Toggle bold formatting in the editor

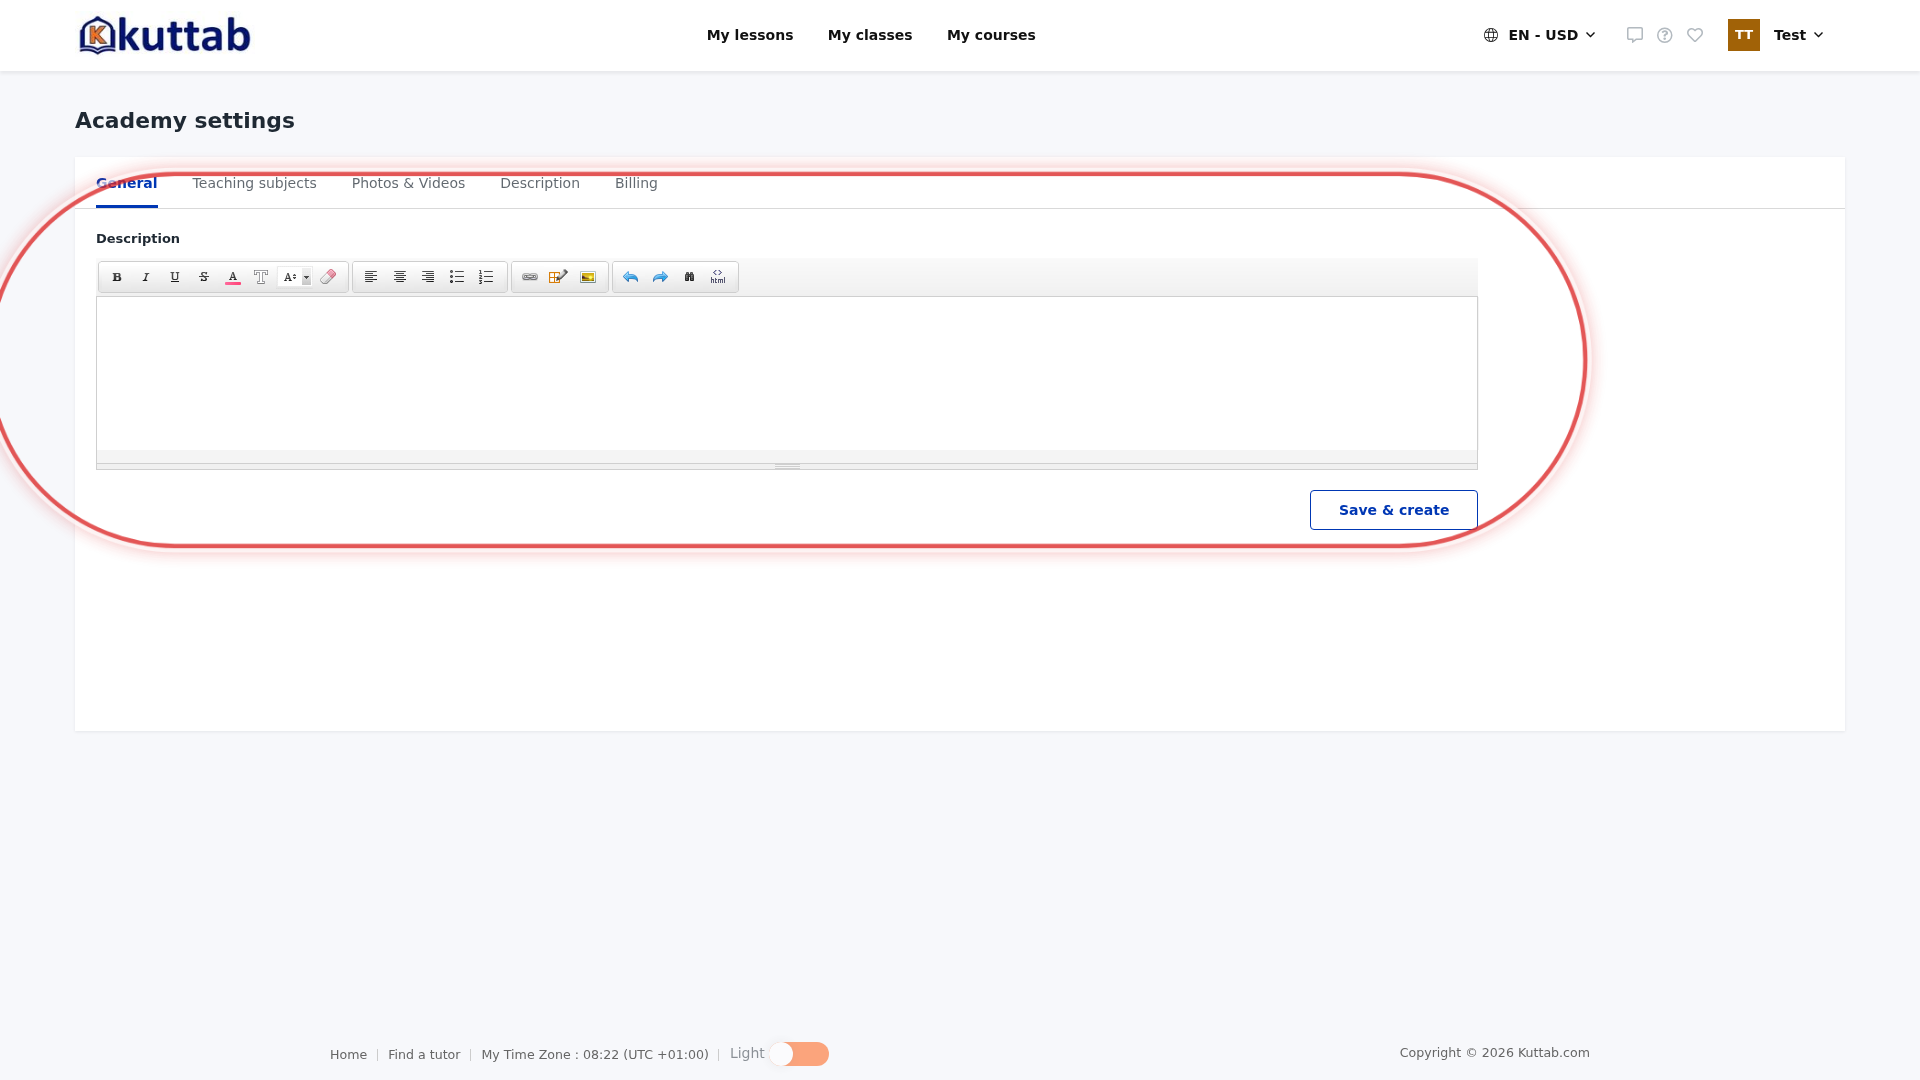click(x=117, y=277)
